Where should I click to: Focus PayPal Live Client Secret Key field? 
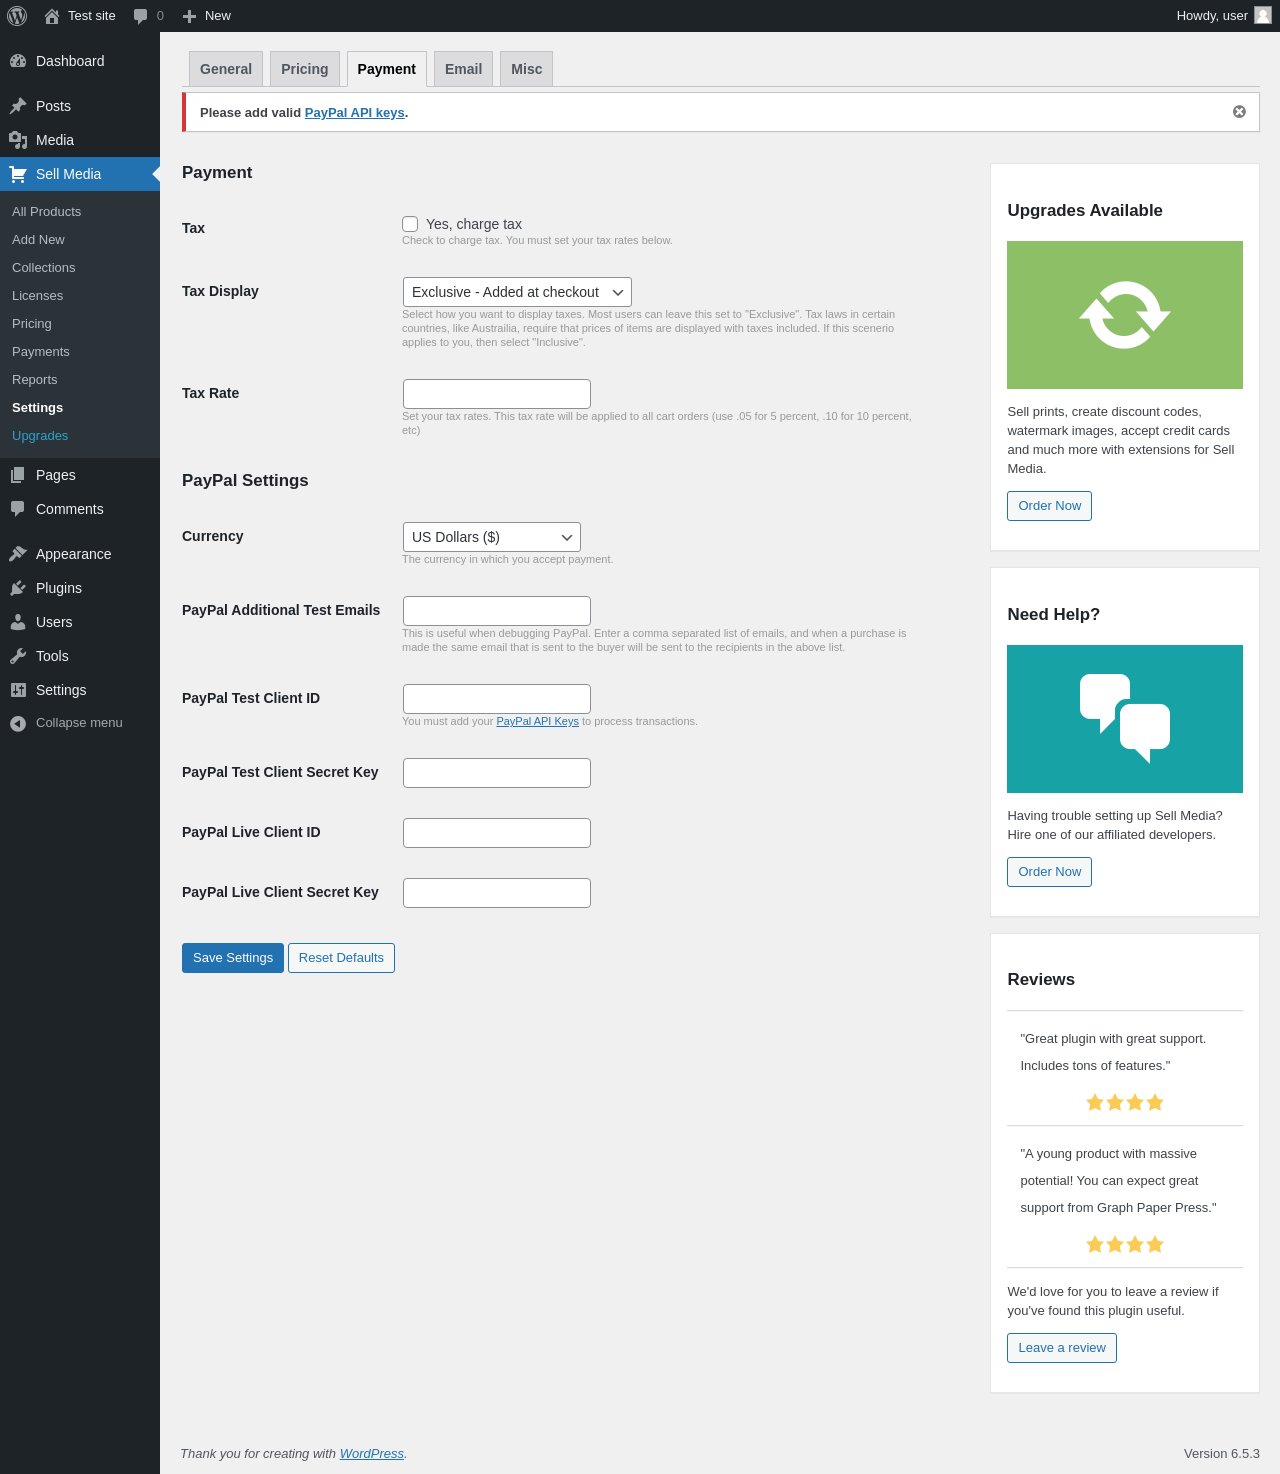(497, 893)
